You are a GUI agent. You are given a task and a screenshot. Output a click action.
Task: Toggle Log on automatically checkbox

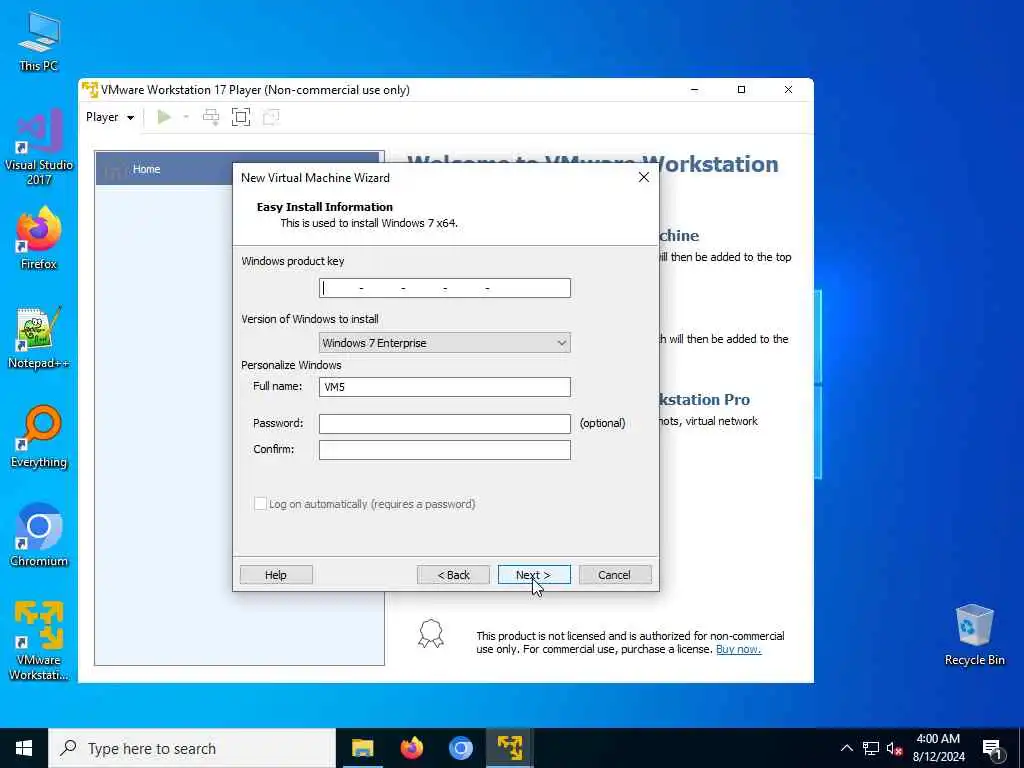[260, 504]
